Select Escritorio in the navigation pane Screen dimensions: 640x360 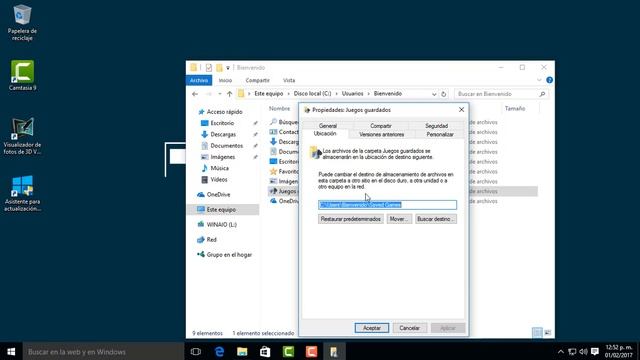[222, 123]
